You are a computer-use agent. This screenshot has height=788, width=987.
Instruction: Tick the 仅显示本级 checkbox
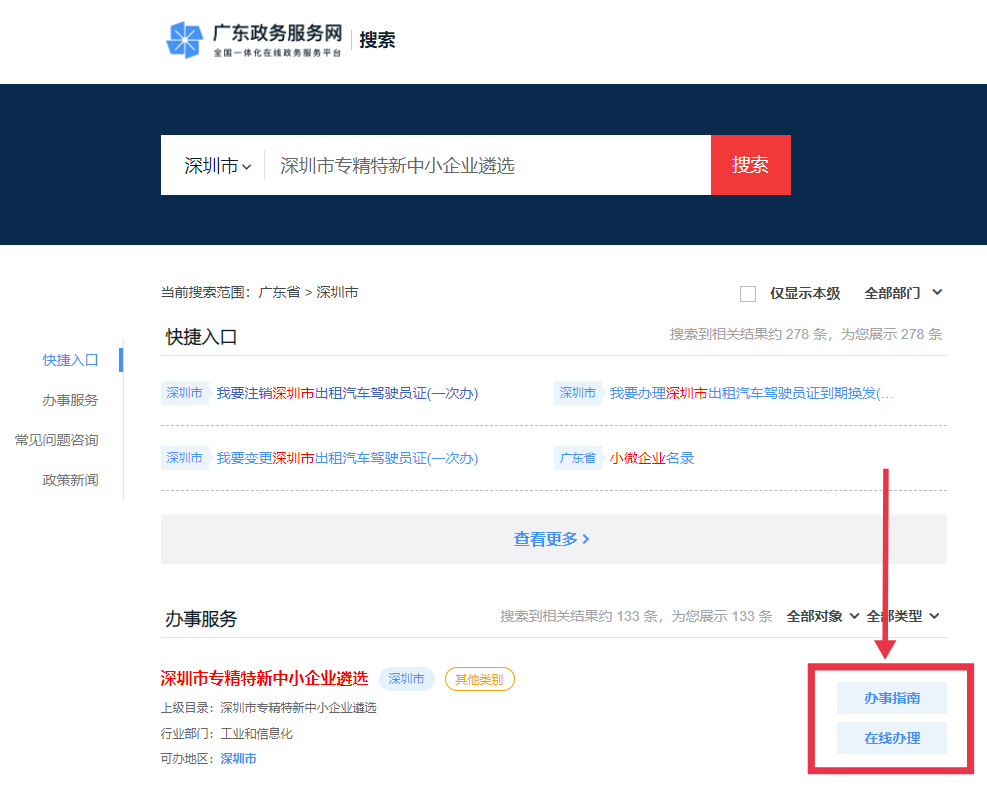pos(748,294)
